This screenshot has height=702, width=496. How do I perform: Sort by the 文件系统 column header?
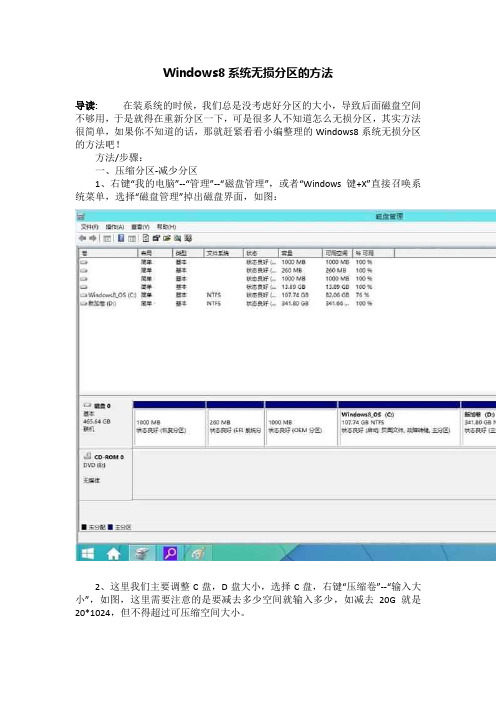pos(223,253)
